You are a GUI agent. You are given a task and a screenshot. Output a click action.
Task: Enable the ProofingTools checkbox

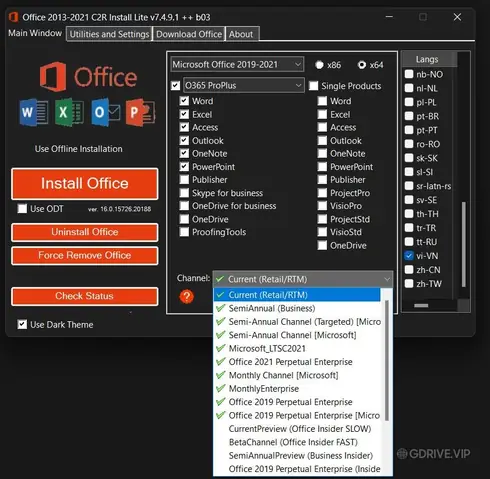[184, 232]
